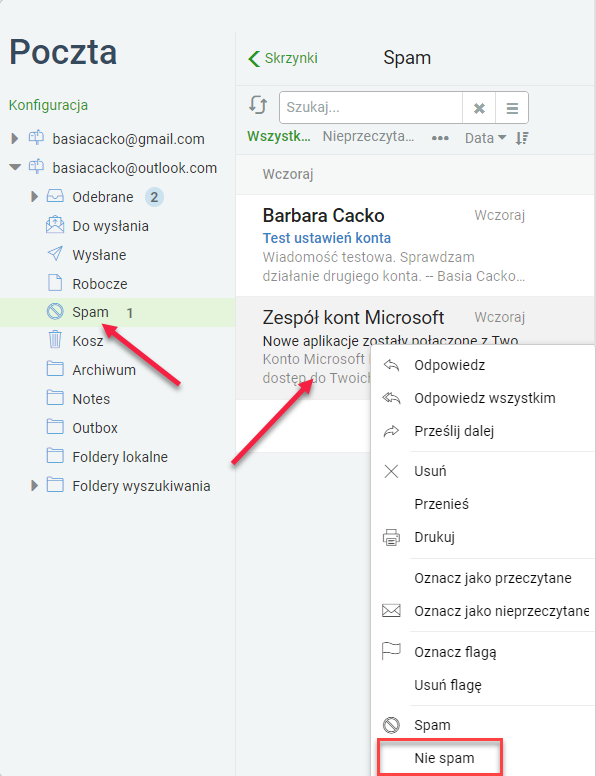The image size is (596, 776).
Task: Switch to the Nieprzeczytane filter tab
Action: pyautogui.click(x=368, y=137)
